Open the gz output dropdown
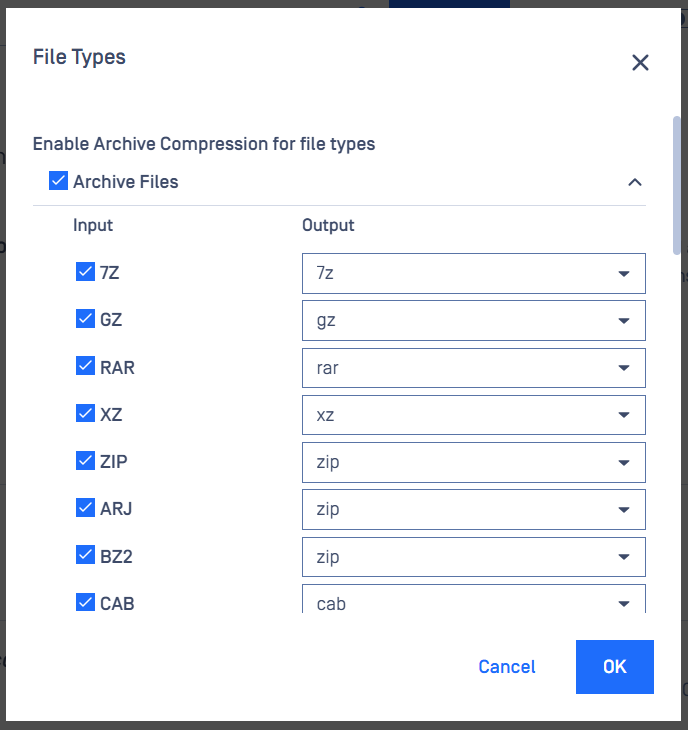The height and width of the screenshot is (730, 688). pyautogui.click(x=473, y=320)
